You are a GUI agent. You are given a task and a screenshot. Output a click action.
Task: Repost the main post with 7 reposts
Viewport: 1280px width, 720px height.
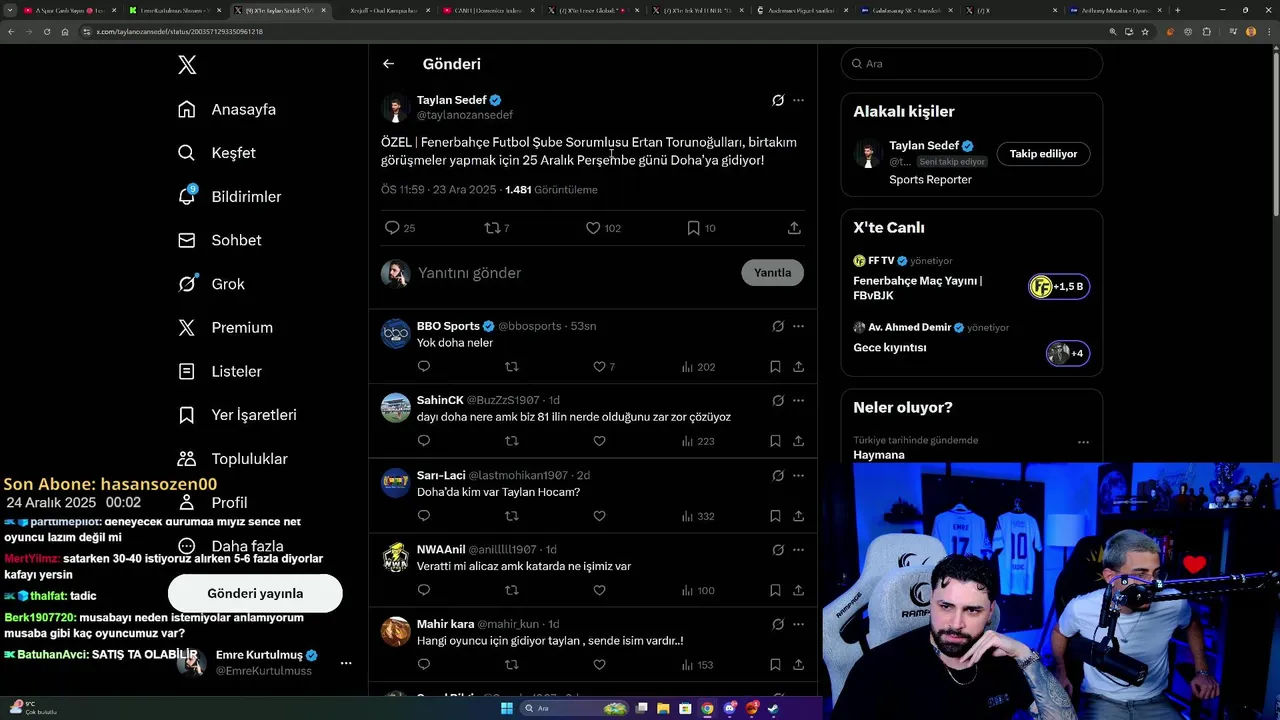[x=492, y=228]
